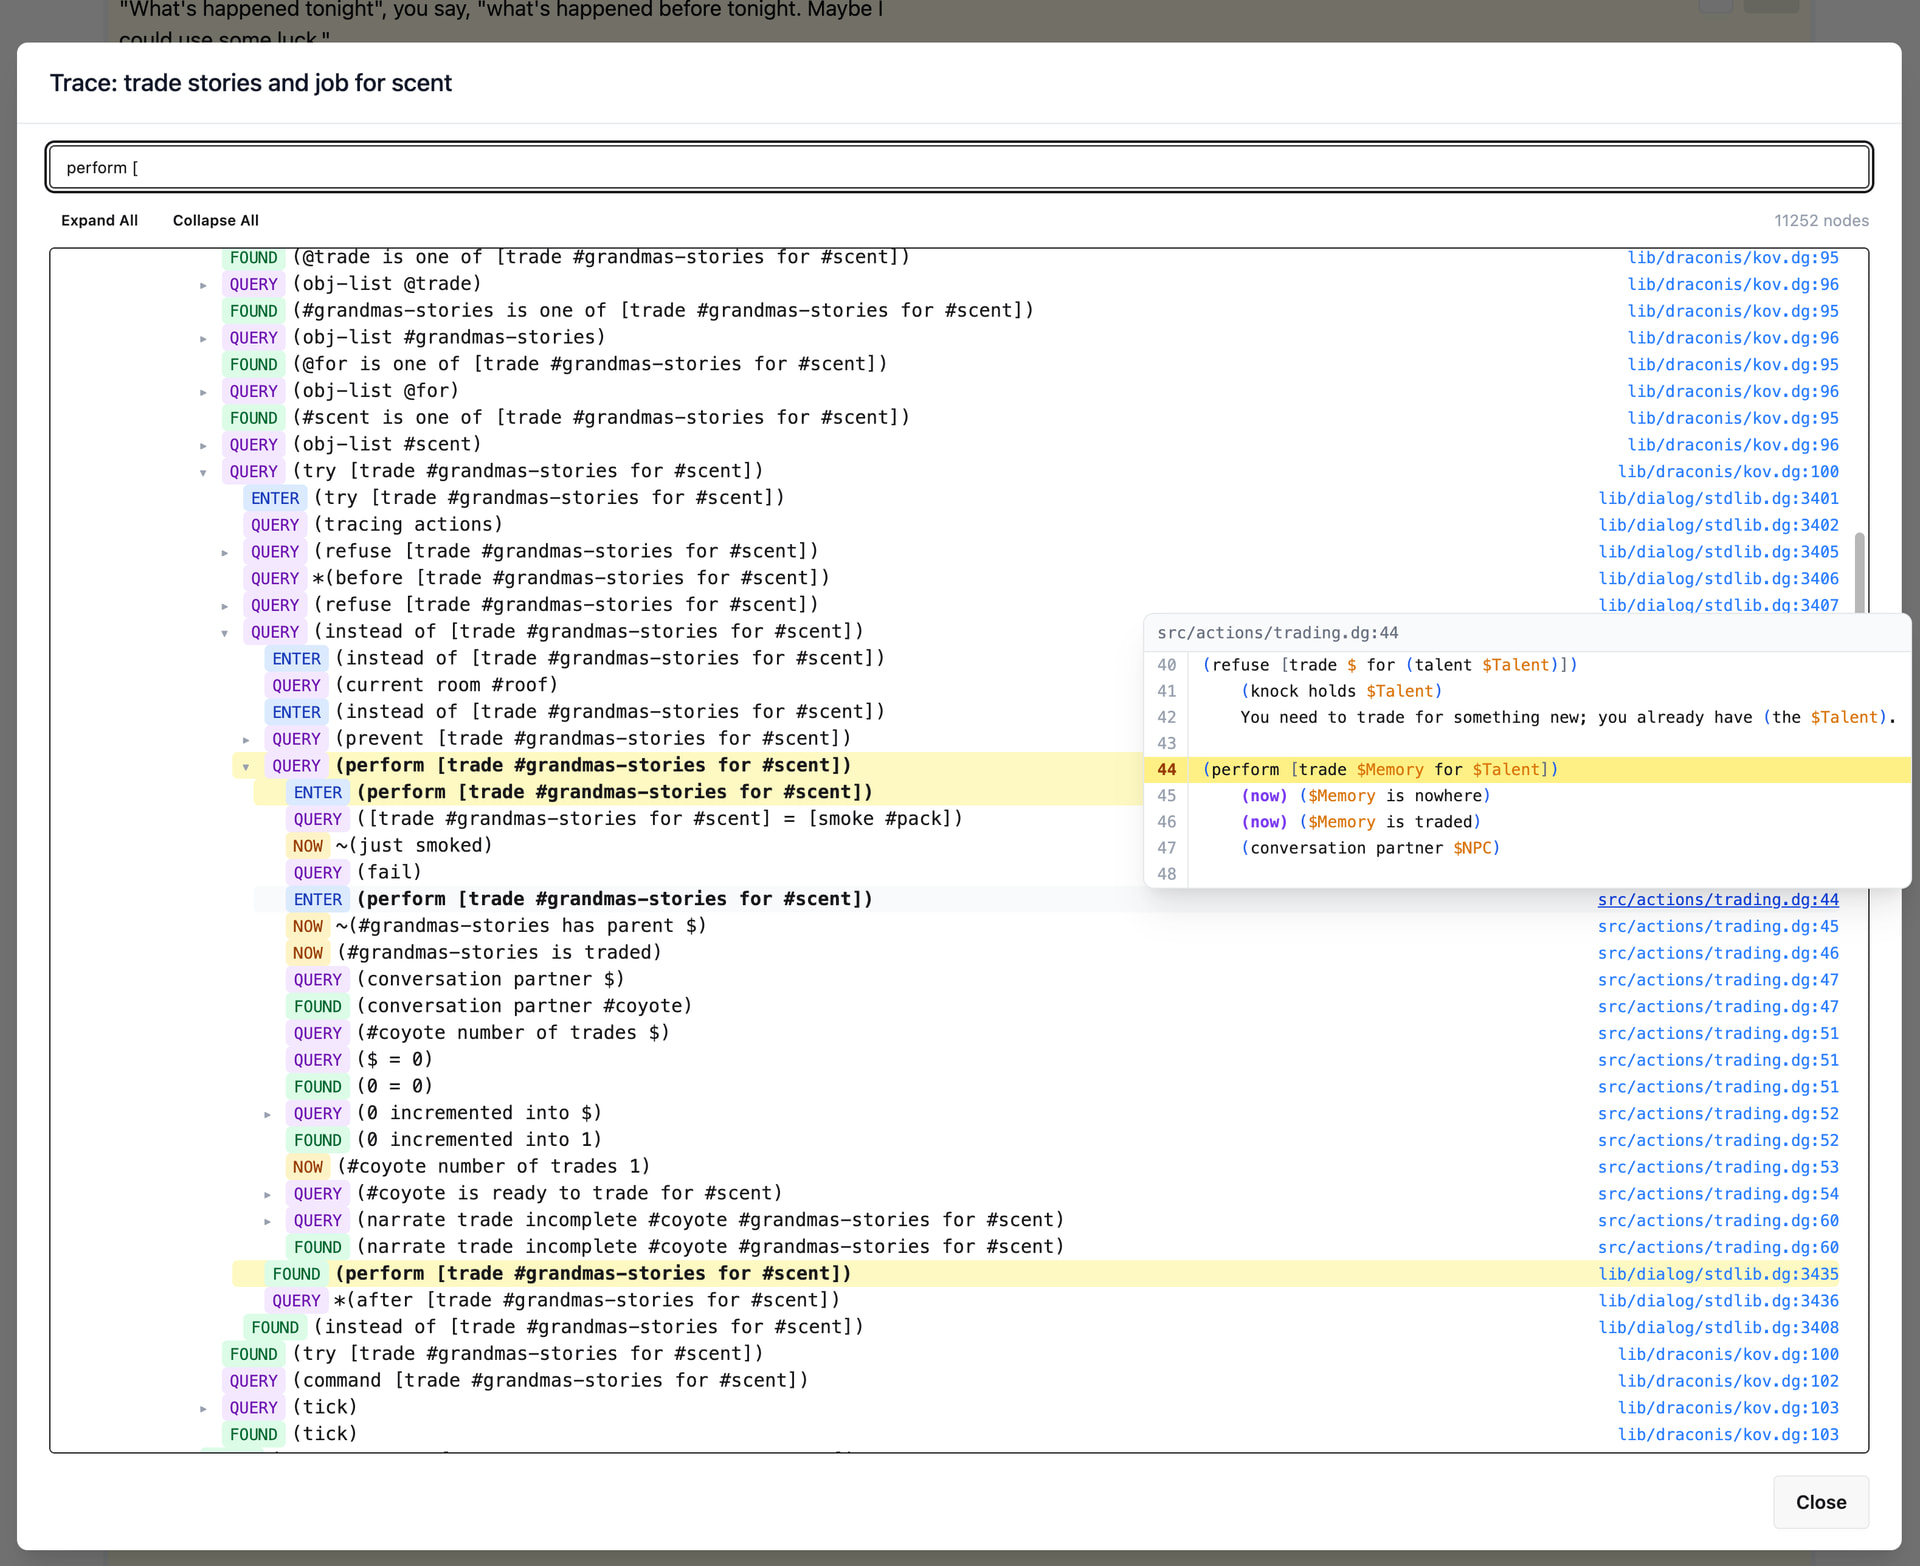
Task: Open the src/actions/trading.dg:60 link on the QUERY narrate row
Action: 1717,1220
